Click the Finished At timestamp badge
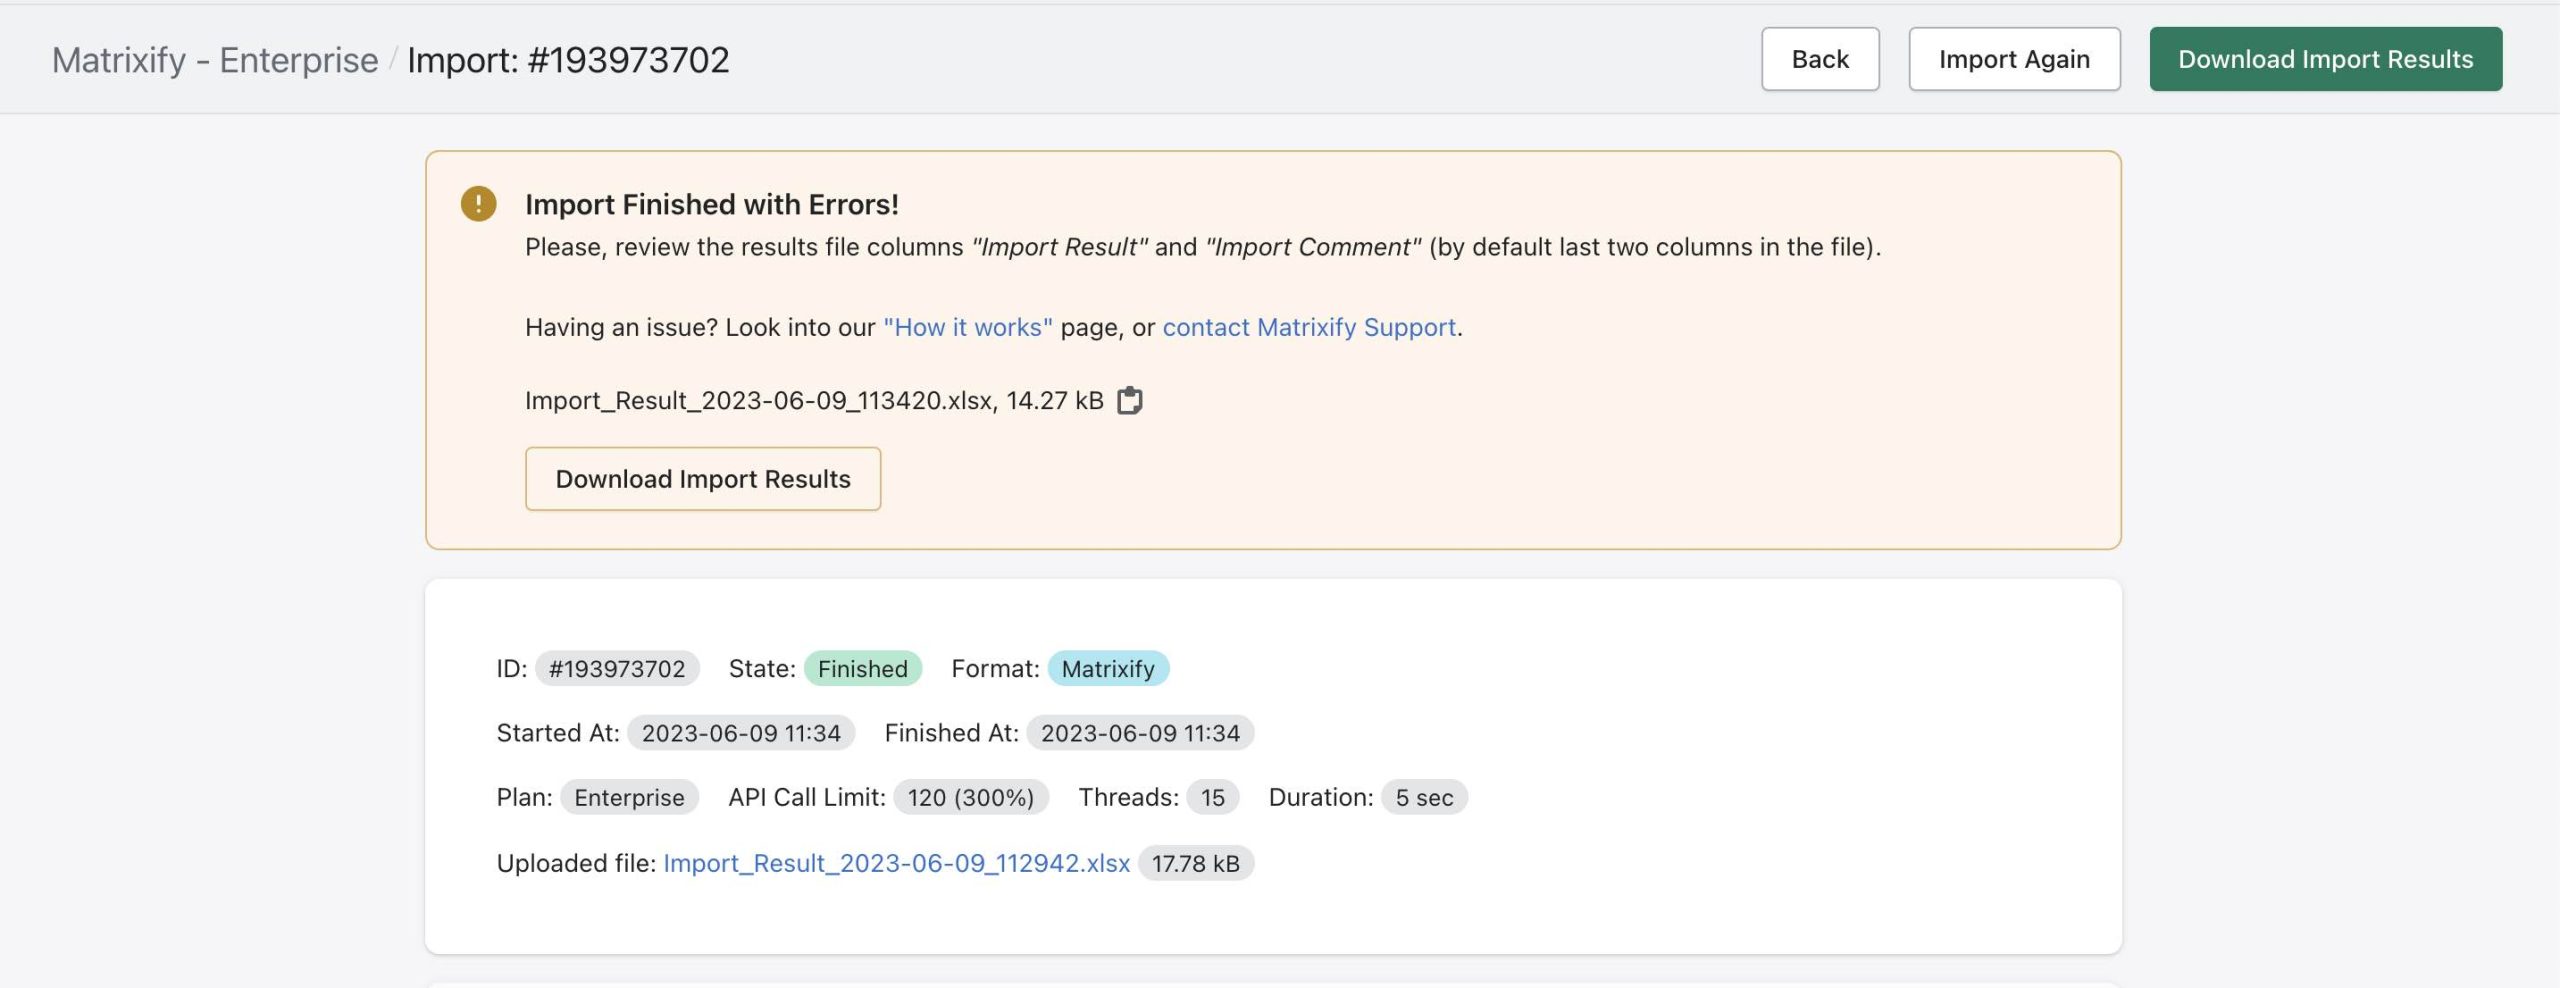Screen dimensions: 2560x988 click(x=1139, y=733)
